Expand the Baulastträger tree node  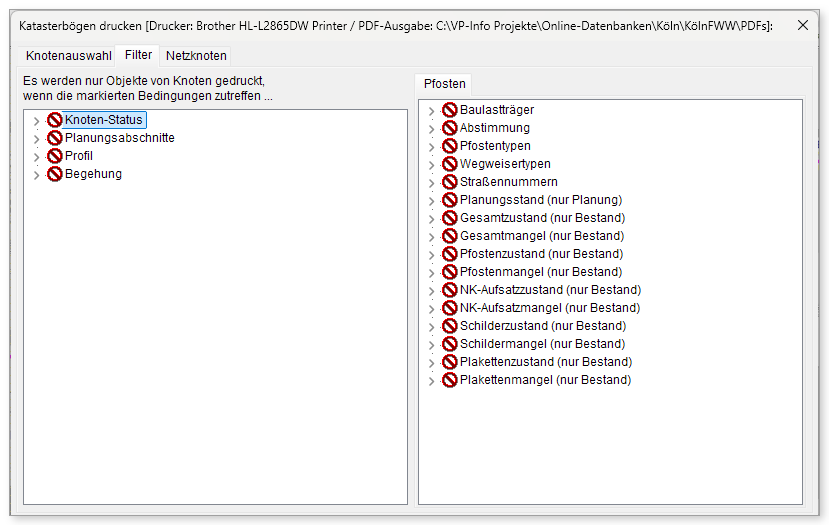pos(431,111)
